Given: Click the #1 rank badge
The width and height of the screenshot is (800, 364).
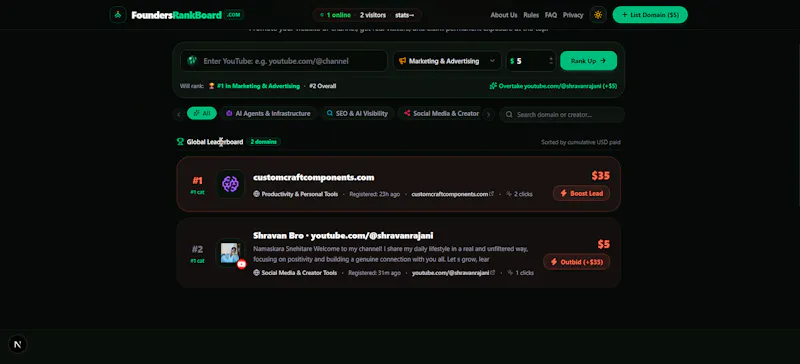Looking at the screenshot, I should [197, 181].
